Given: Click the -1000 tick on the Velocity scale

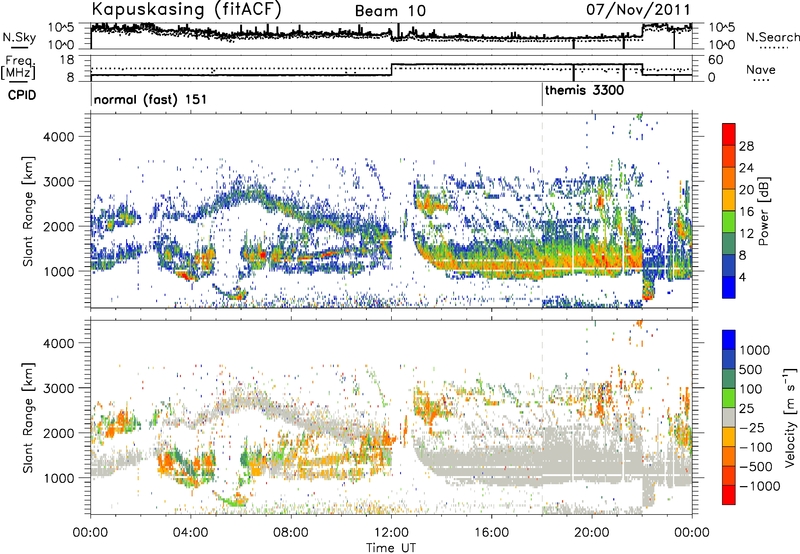Looking at the screenshot, I should pos(759,486).
